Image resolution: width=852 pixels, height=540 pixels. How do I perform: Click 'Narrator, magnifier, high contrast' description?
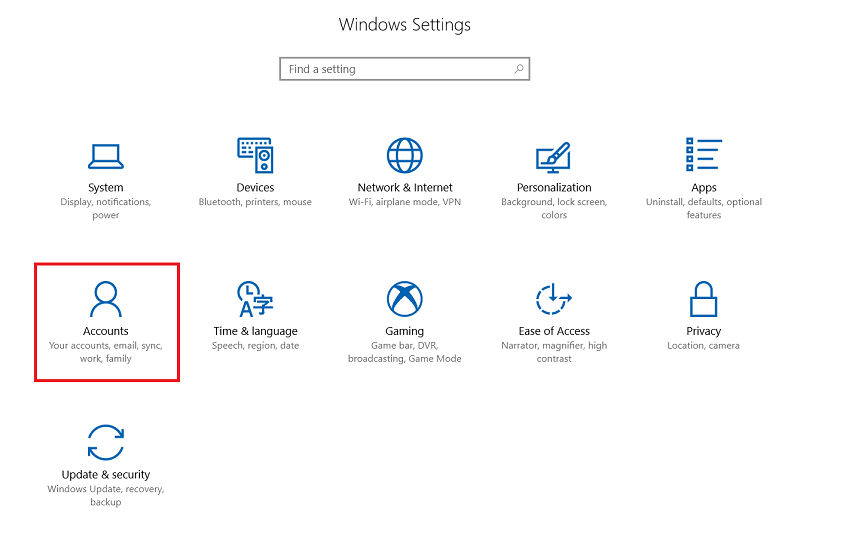tap(554, 352)
